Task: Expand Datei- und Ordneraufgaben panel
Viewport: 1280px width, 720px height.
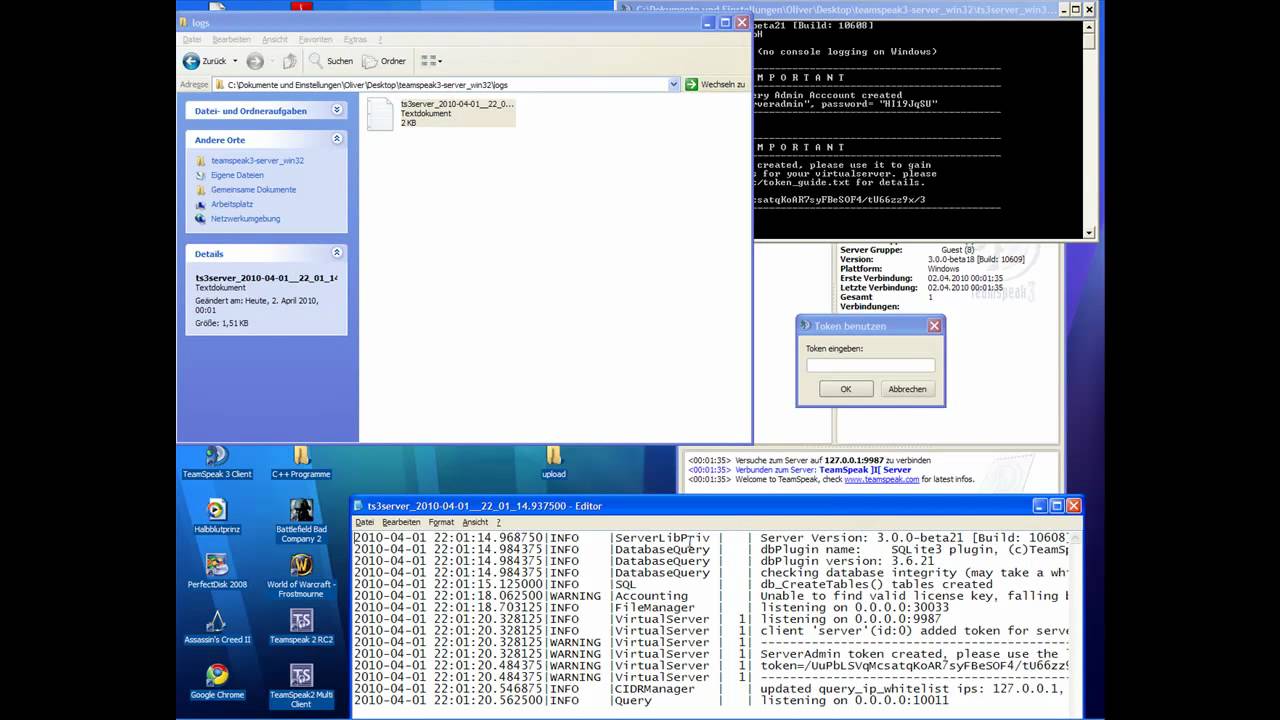Action: 337,110
